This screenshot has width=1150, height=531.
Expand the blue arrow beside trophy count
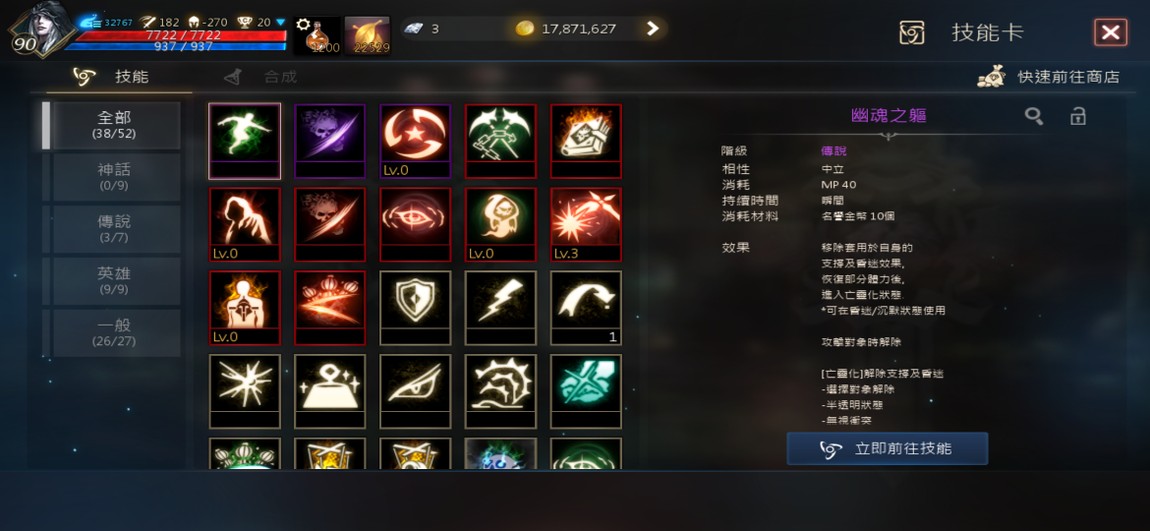coord(280,23)
